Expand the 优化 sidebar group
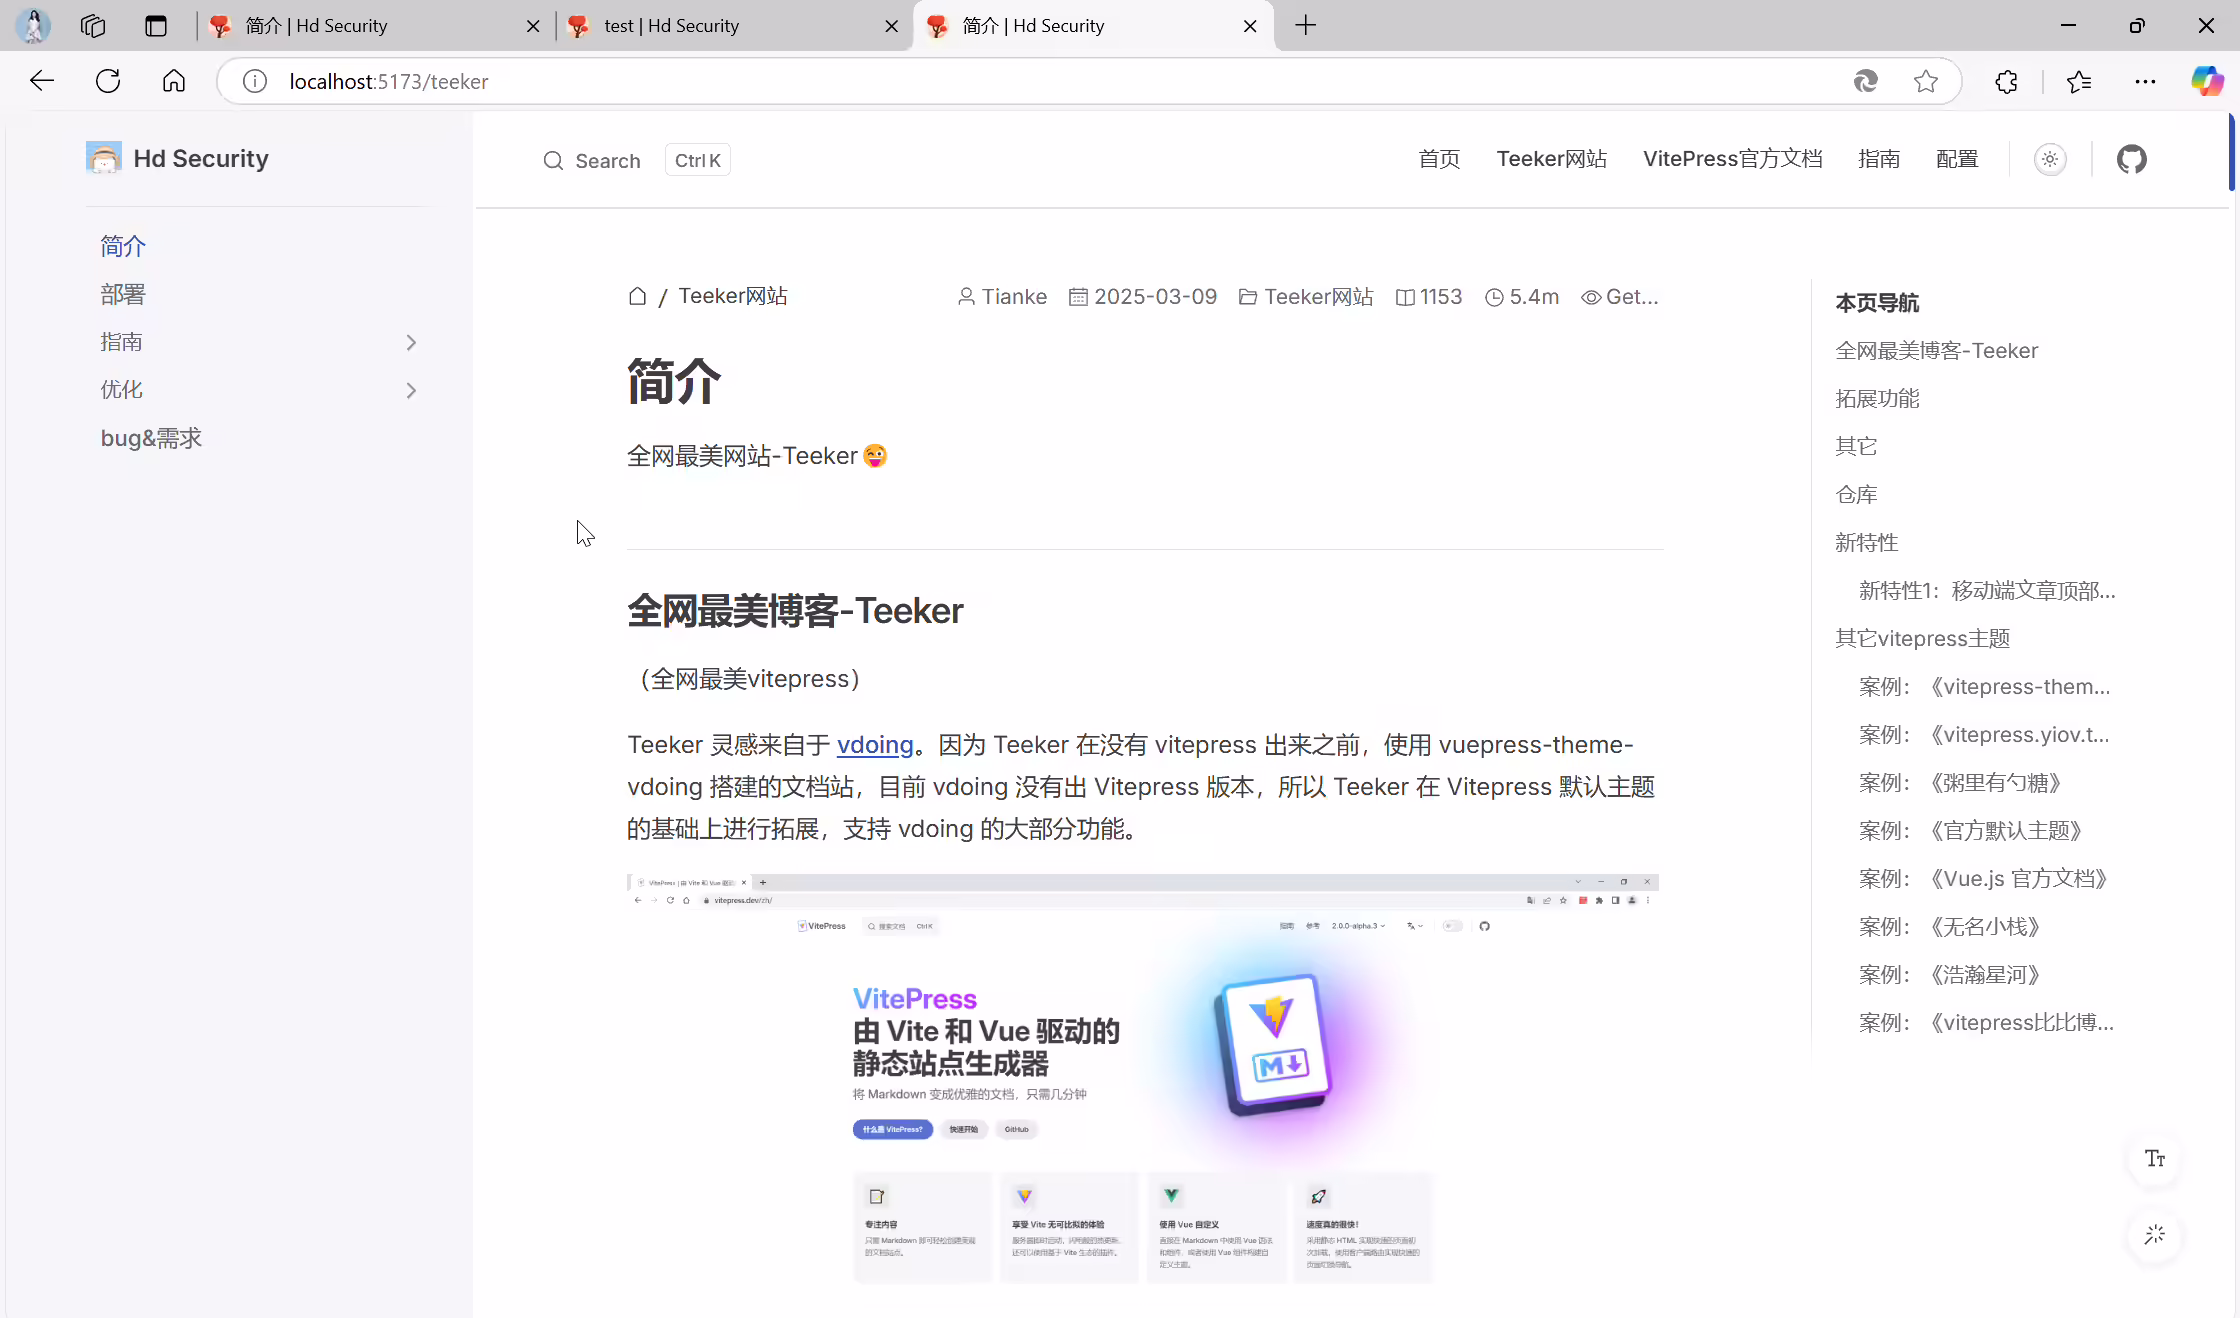This screenshot has width=2240, height=1318. tap(411, 391)
